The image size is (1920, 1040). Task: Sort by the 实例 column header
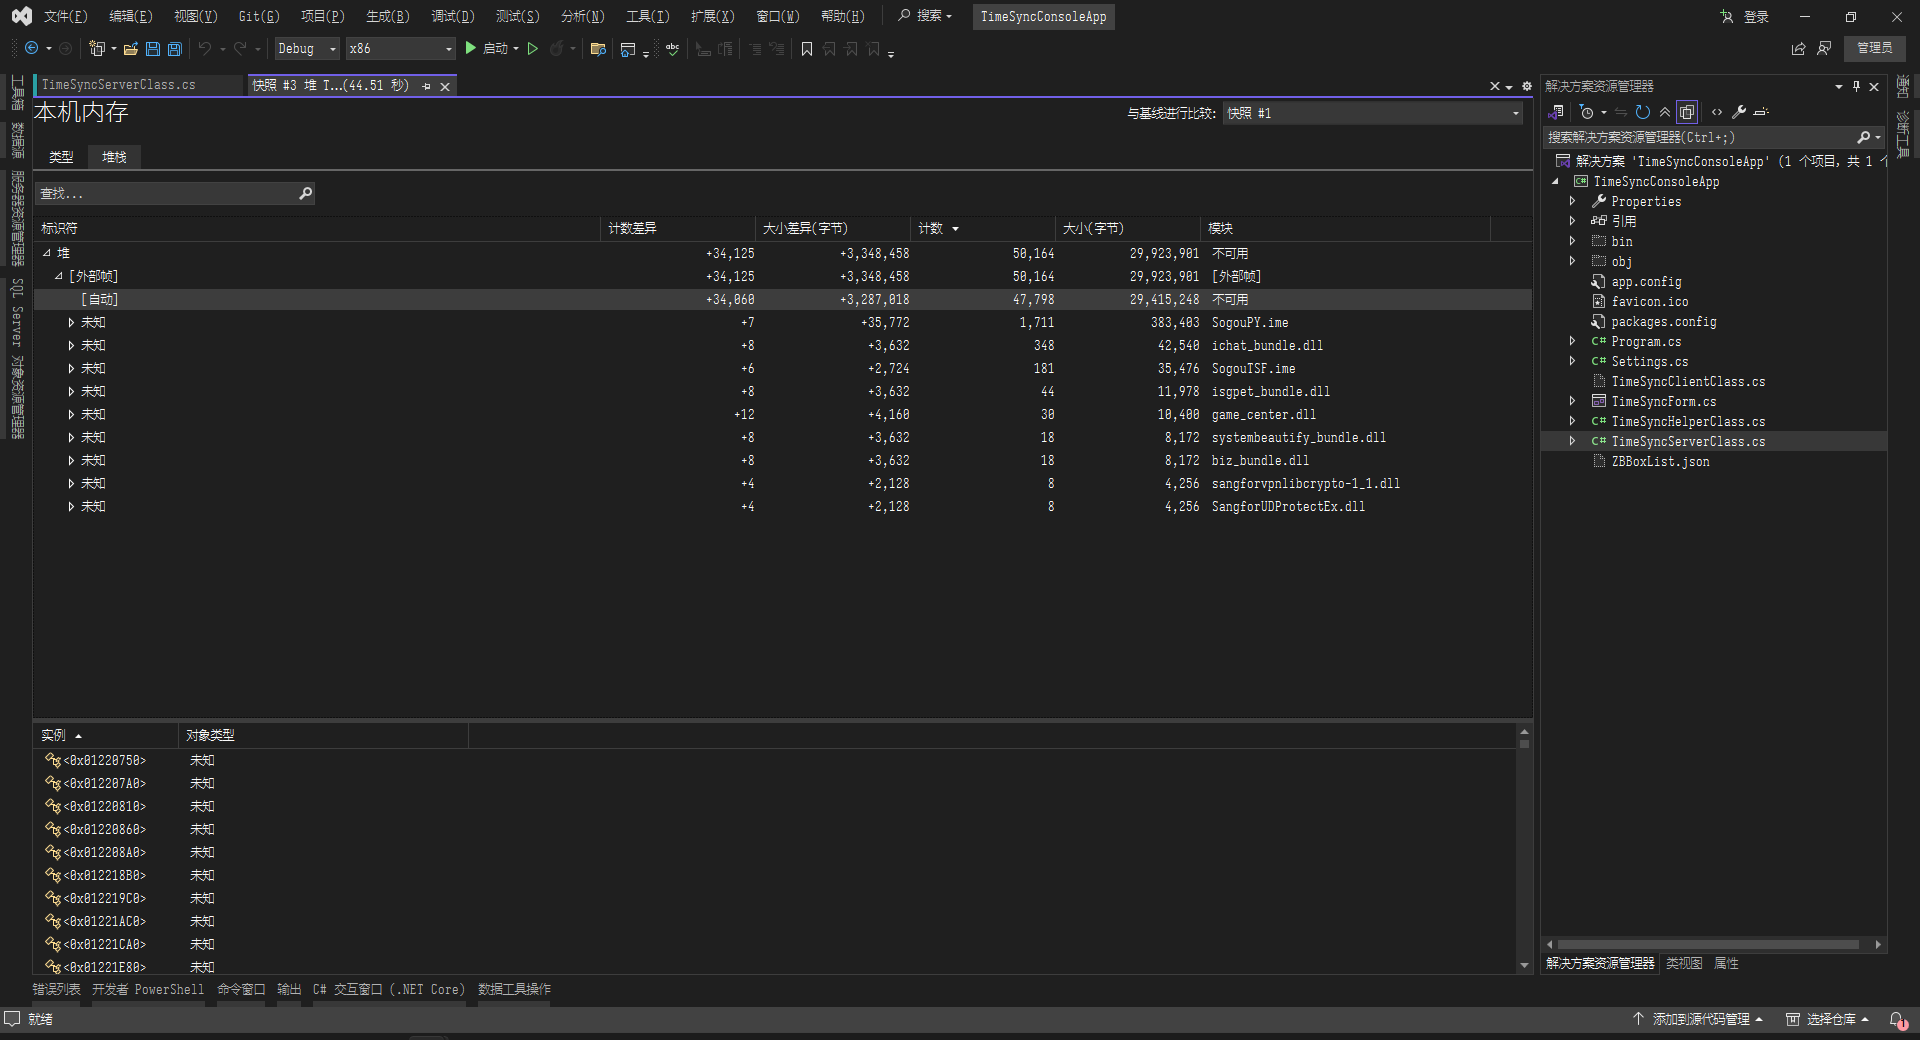[105, 735]
